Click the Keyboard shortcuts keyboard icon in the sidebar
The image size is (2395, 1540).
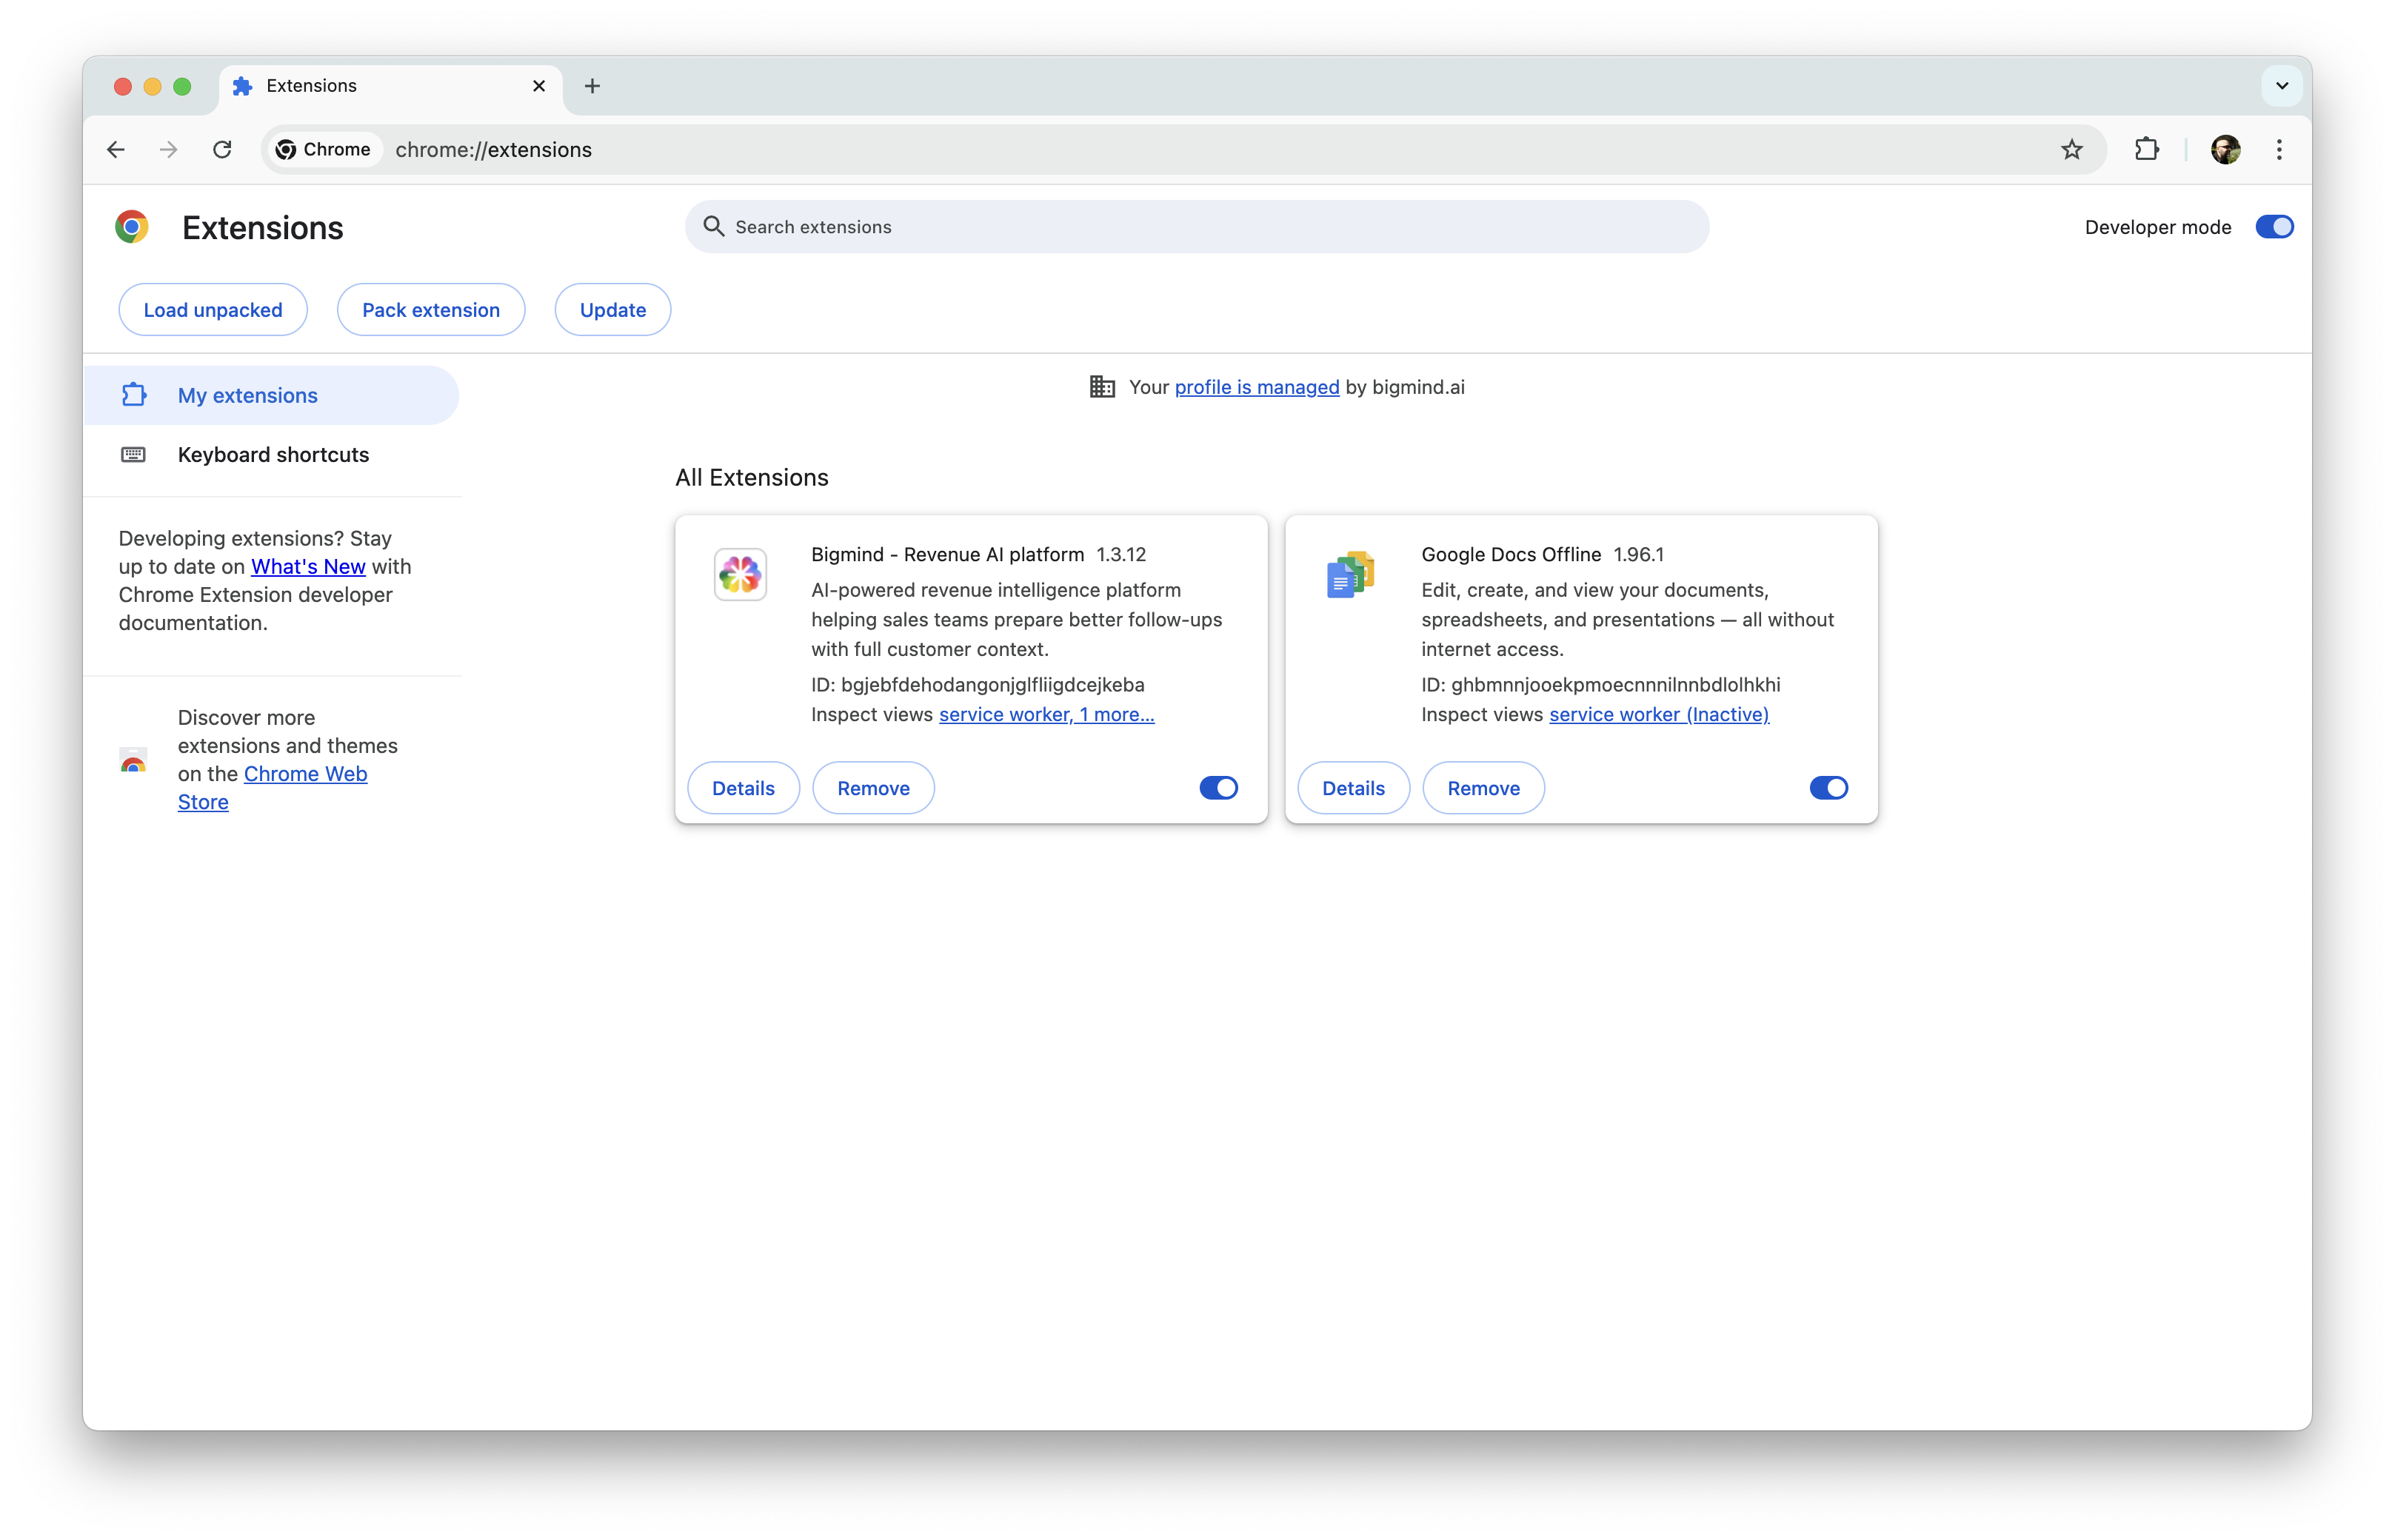(x=133, y=455)
